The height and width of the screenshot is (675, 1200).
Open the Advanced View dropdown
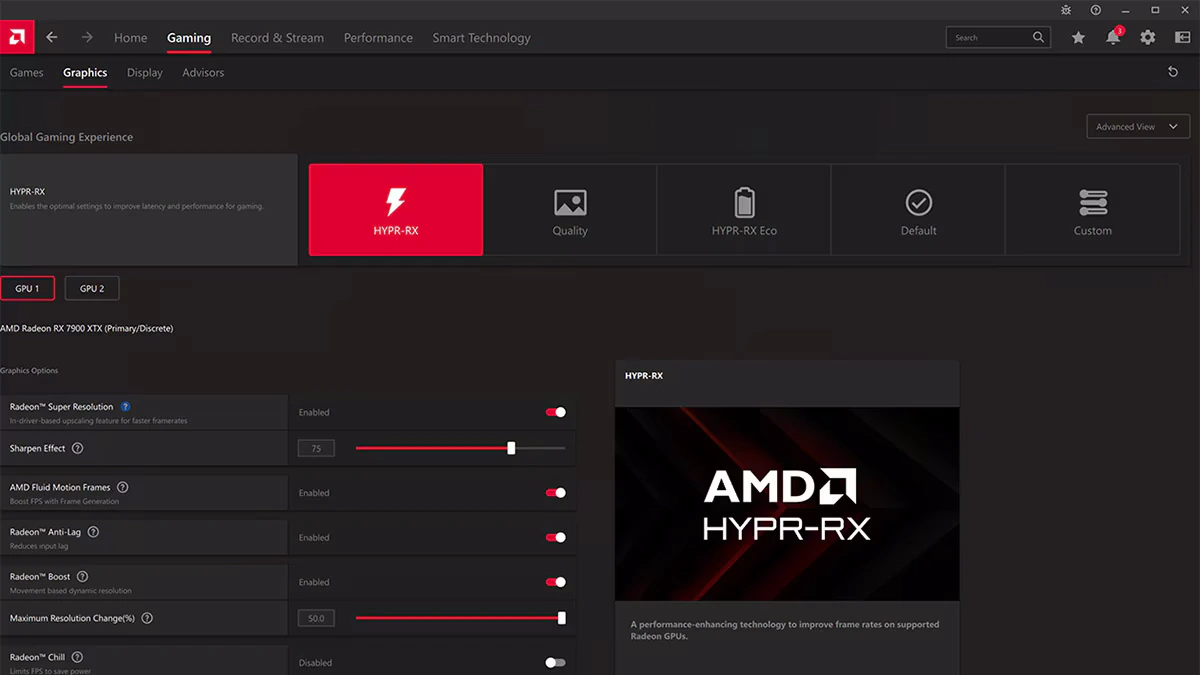1138,127
